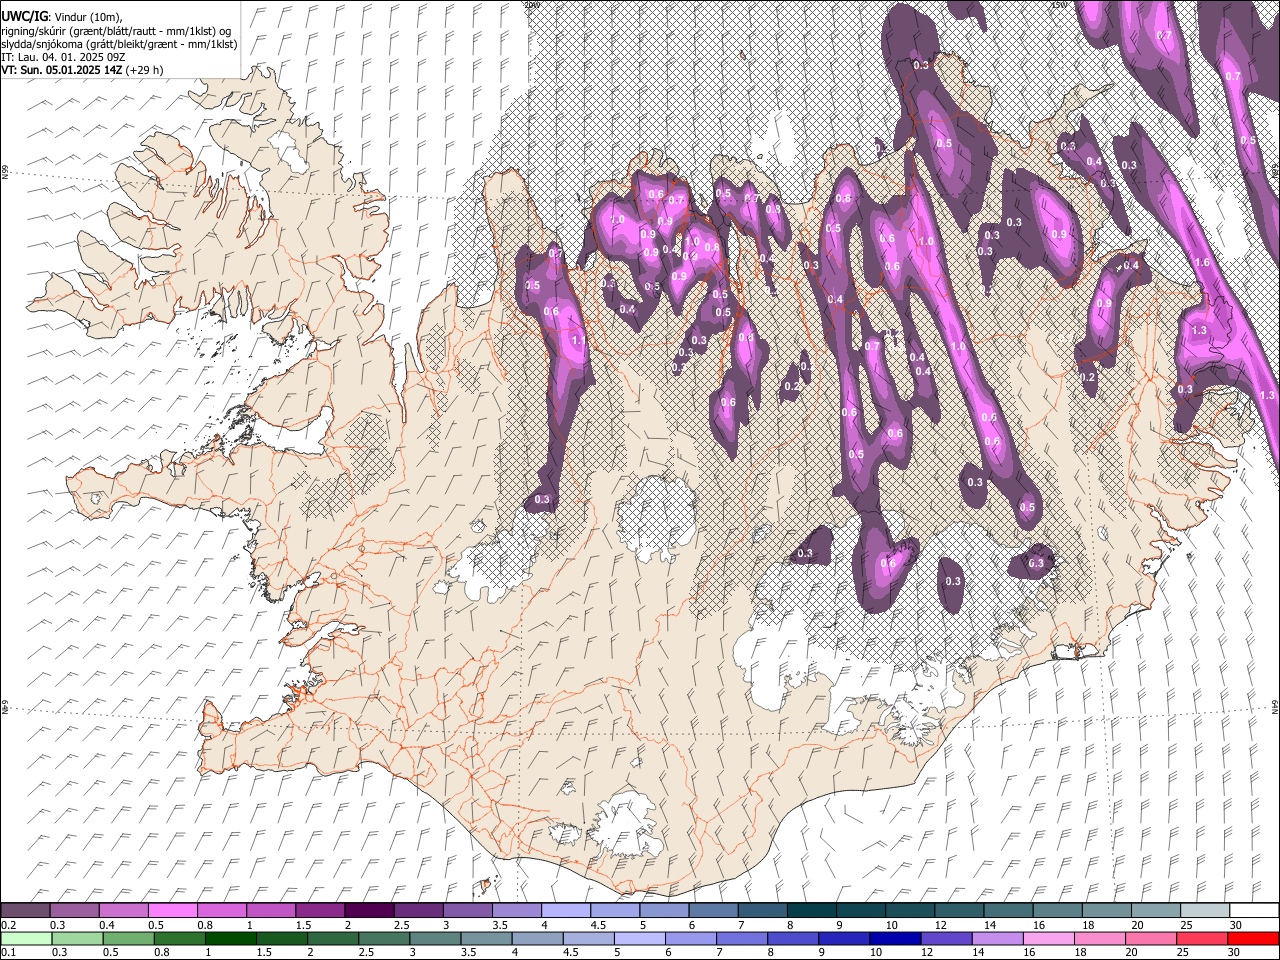Pick the pale green 0.1–0.3 rain swatch
This screenshot has height=960, width=1280.
[26, 938]
